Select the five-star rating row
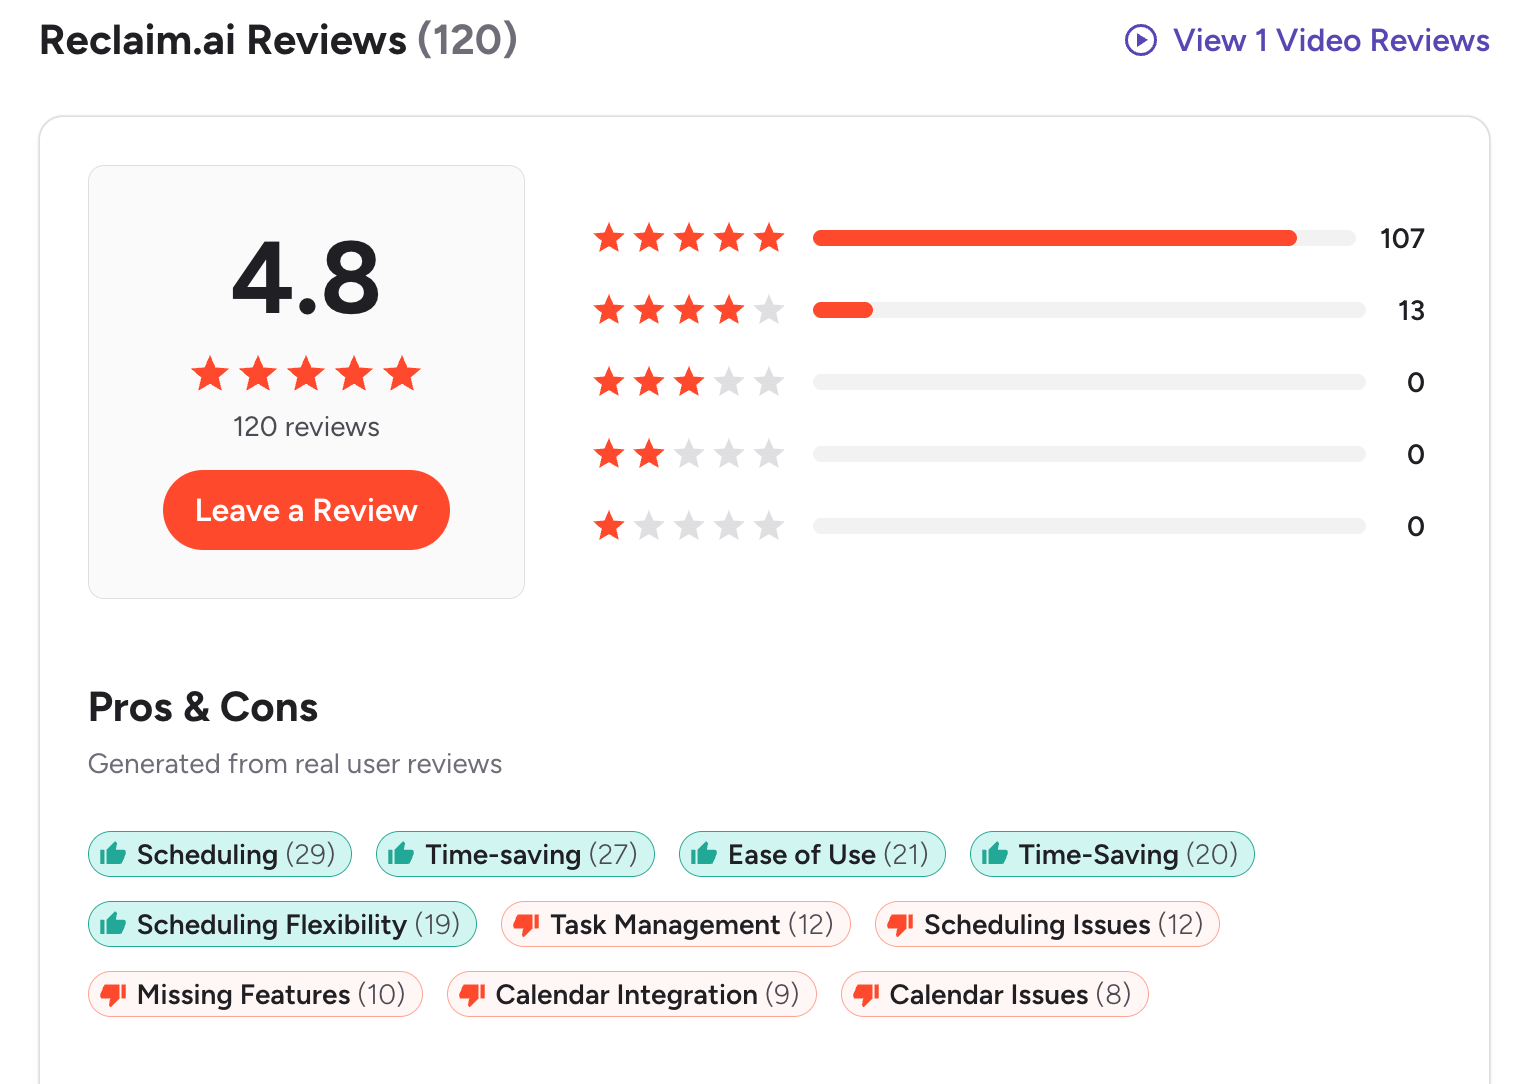The width and height of the screenshot is (1528, 1084). [688, 238]
